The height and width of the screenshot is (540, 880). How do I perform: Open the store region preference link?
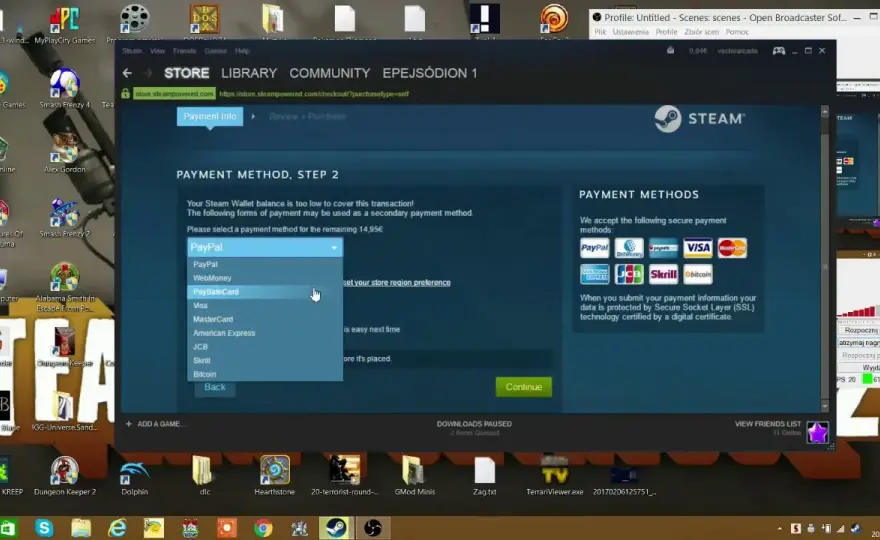click(397, 282)
